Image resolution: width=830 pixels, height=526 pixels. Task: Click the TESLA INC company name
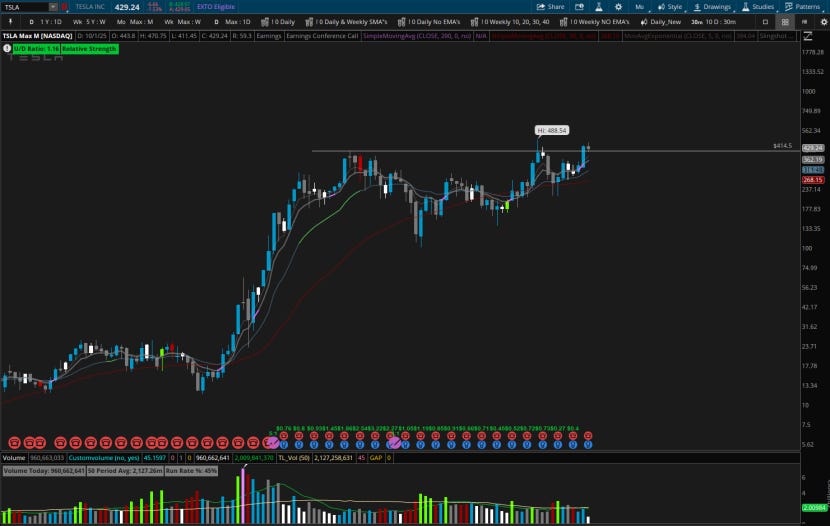89,7
